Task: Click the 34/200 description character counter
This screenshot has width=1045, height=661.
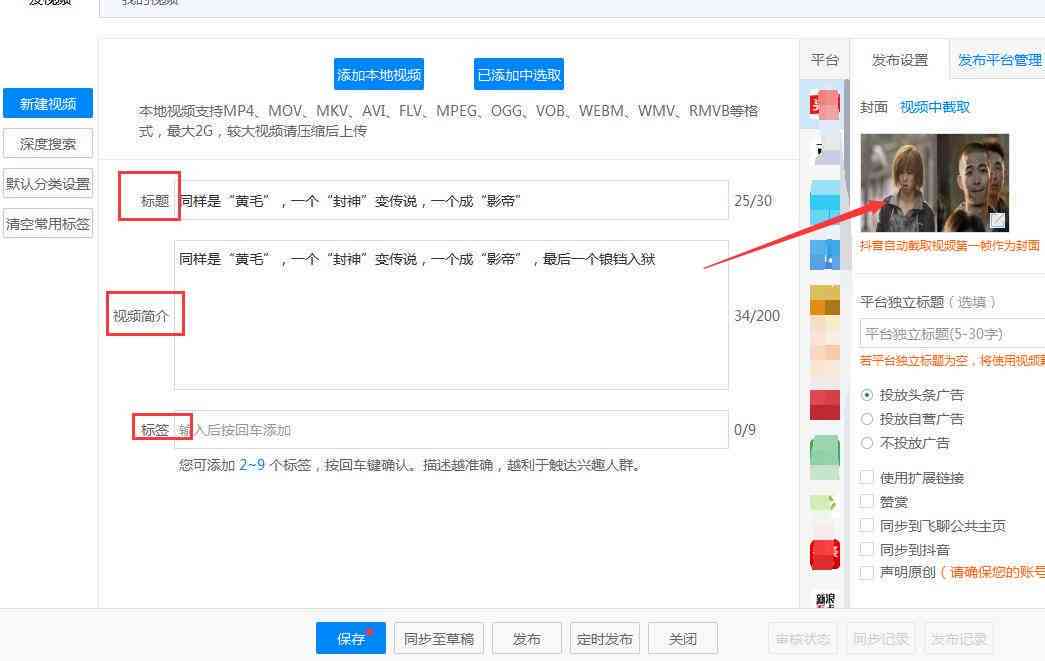Action: pos(757,315)
